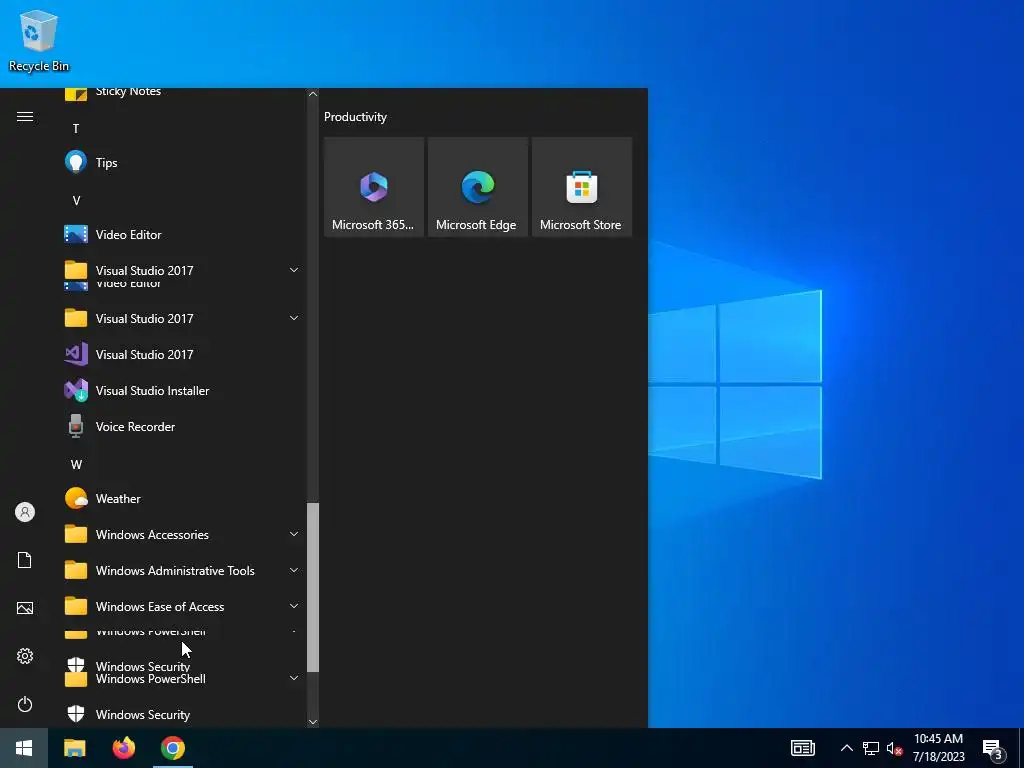The height and width of the screenshot is (768, 1024).
Task: Expand Windows Administrative Tools chevron
Action: 294,570
